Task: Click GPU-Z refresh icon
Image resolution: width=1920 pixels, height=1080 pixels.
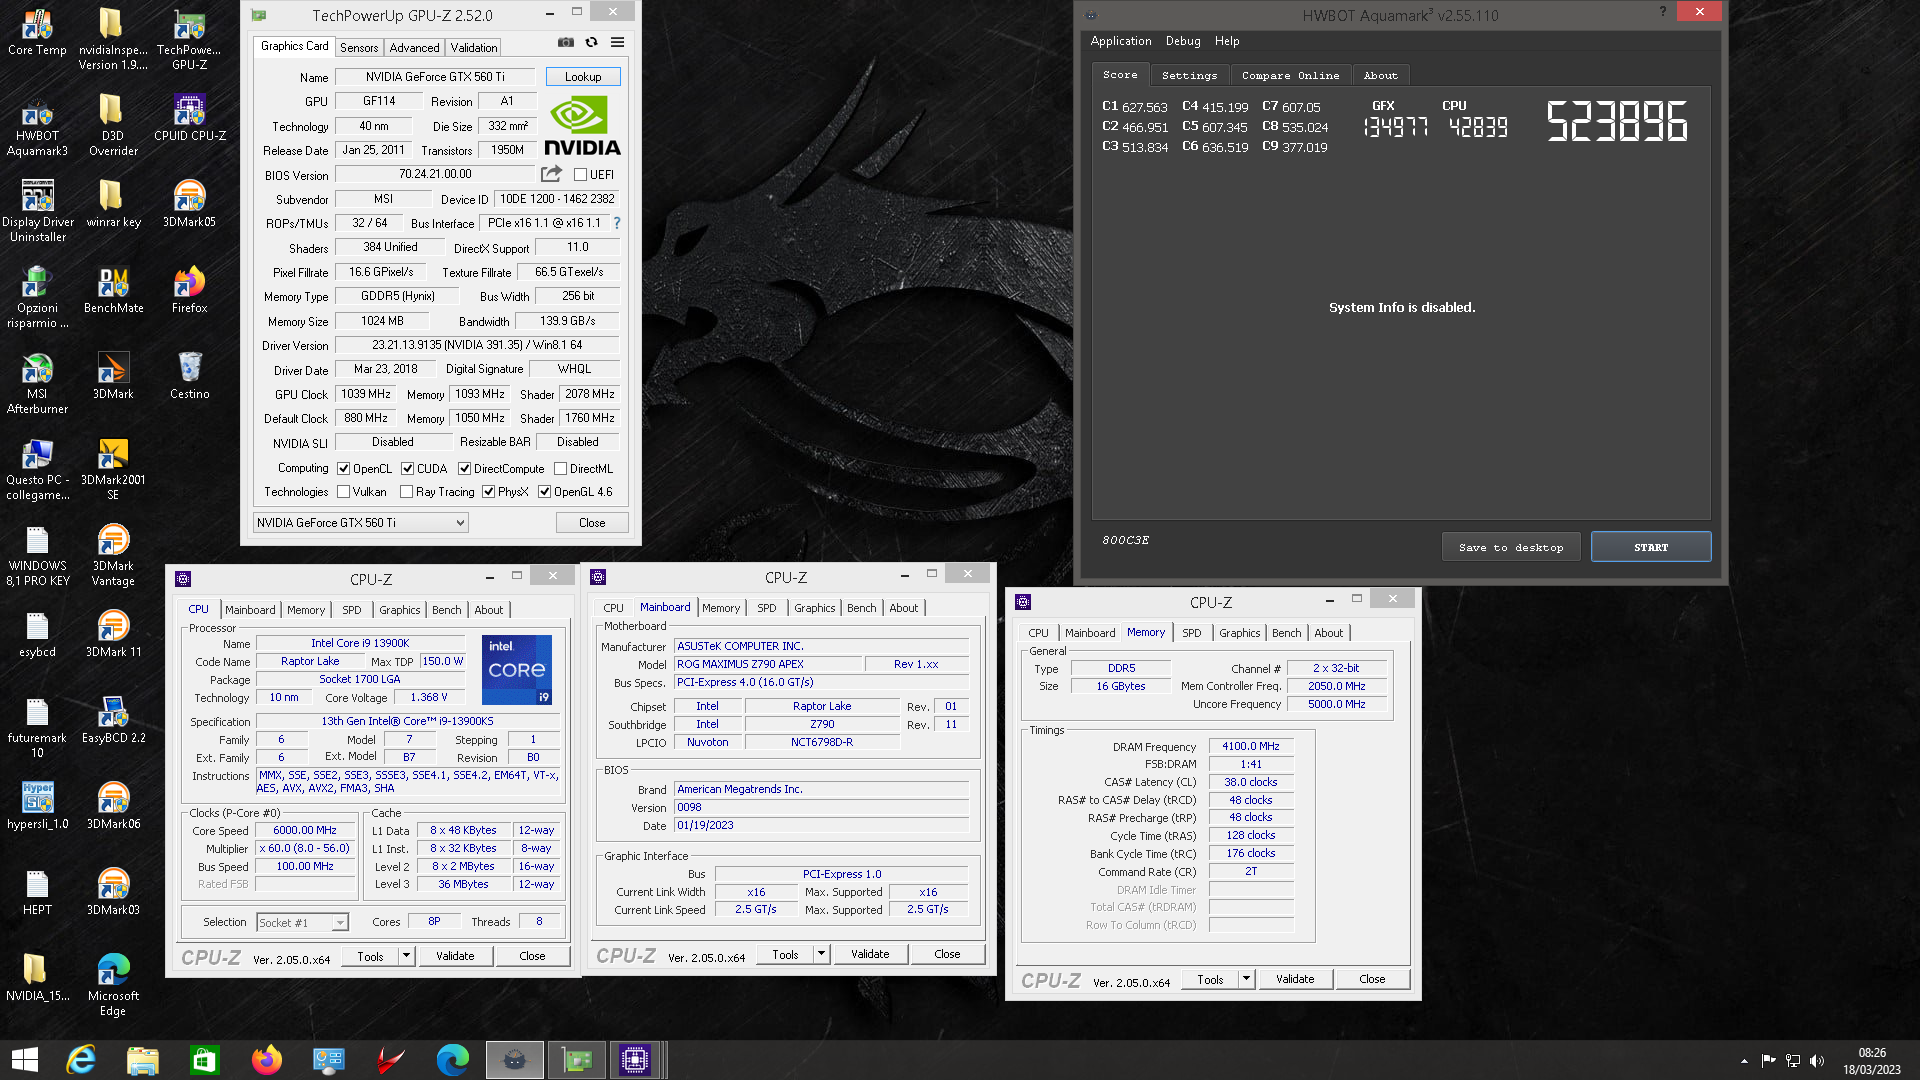Action: click(x=592, y=43)
